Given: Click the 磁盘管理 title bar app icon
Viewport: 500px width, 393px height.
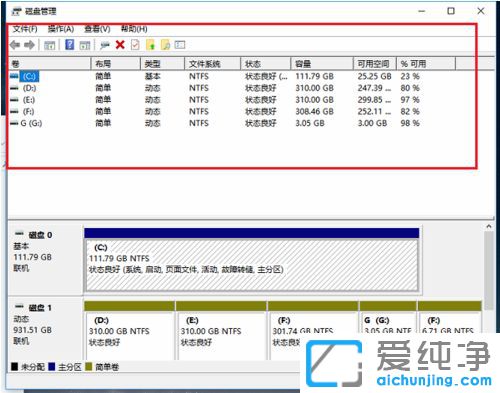Looking at the screenshot, I should (x=17, y=12).
